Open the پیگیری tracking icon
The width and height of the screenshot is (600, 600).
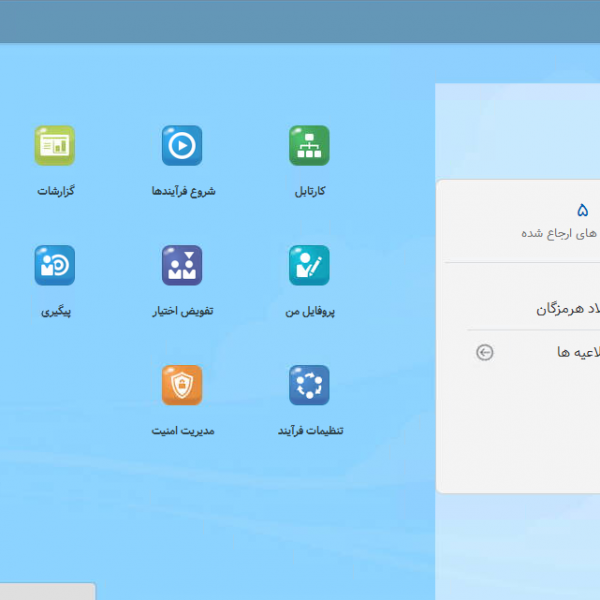[x=55, y=265]
